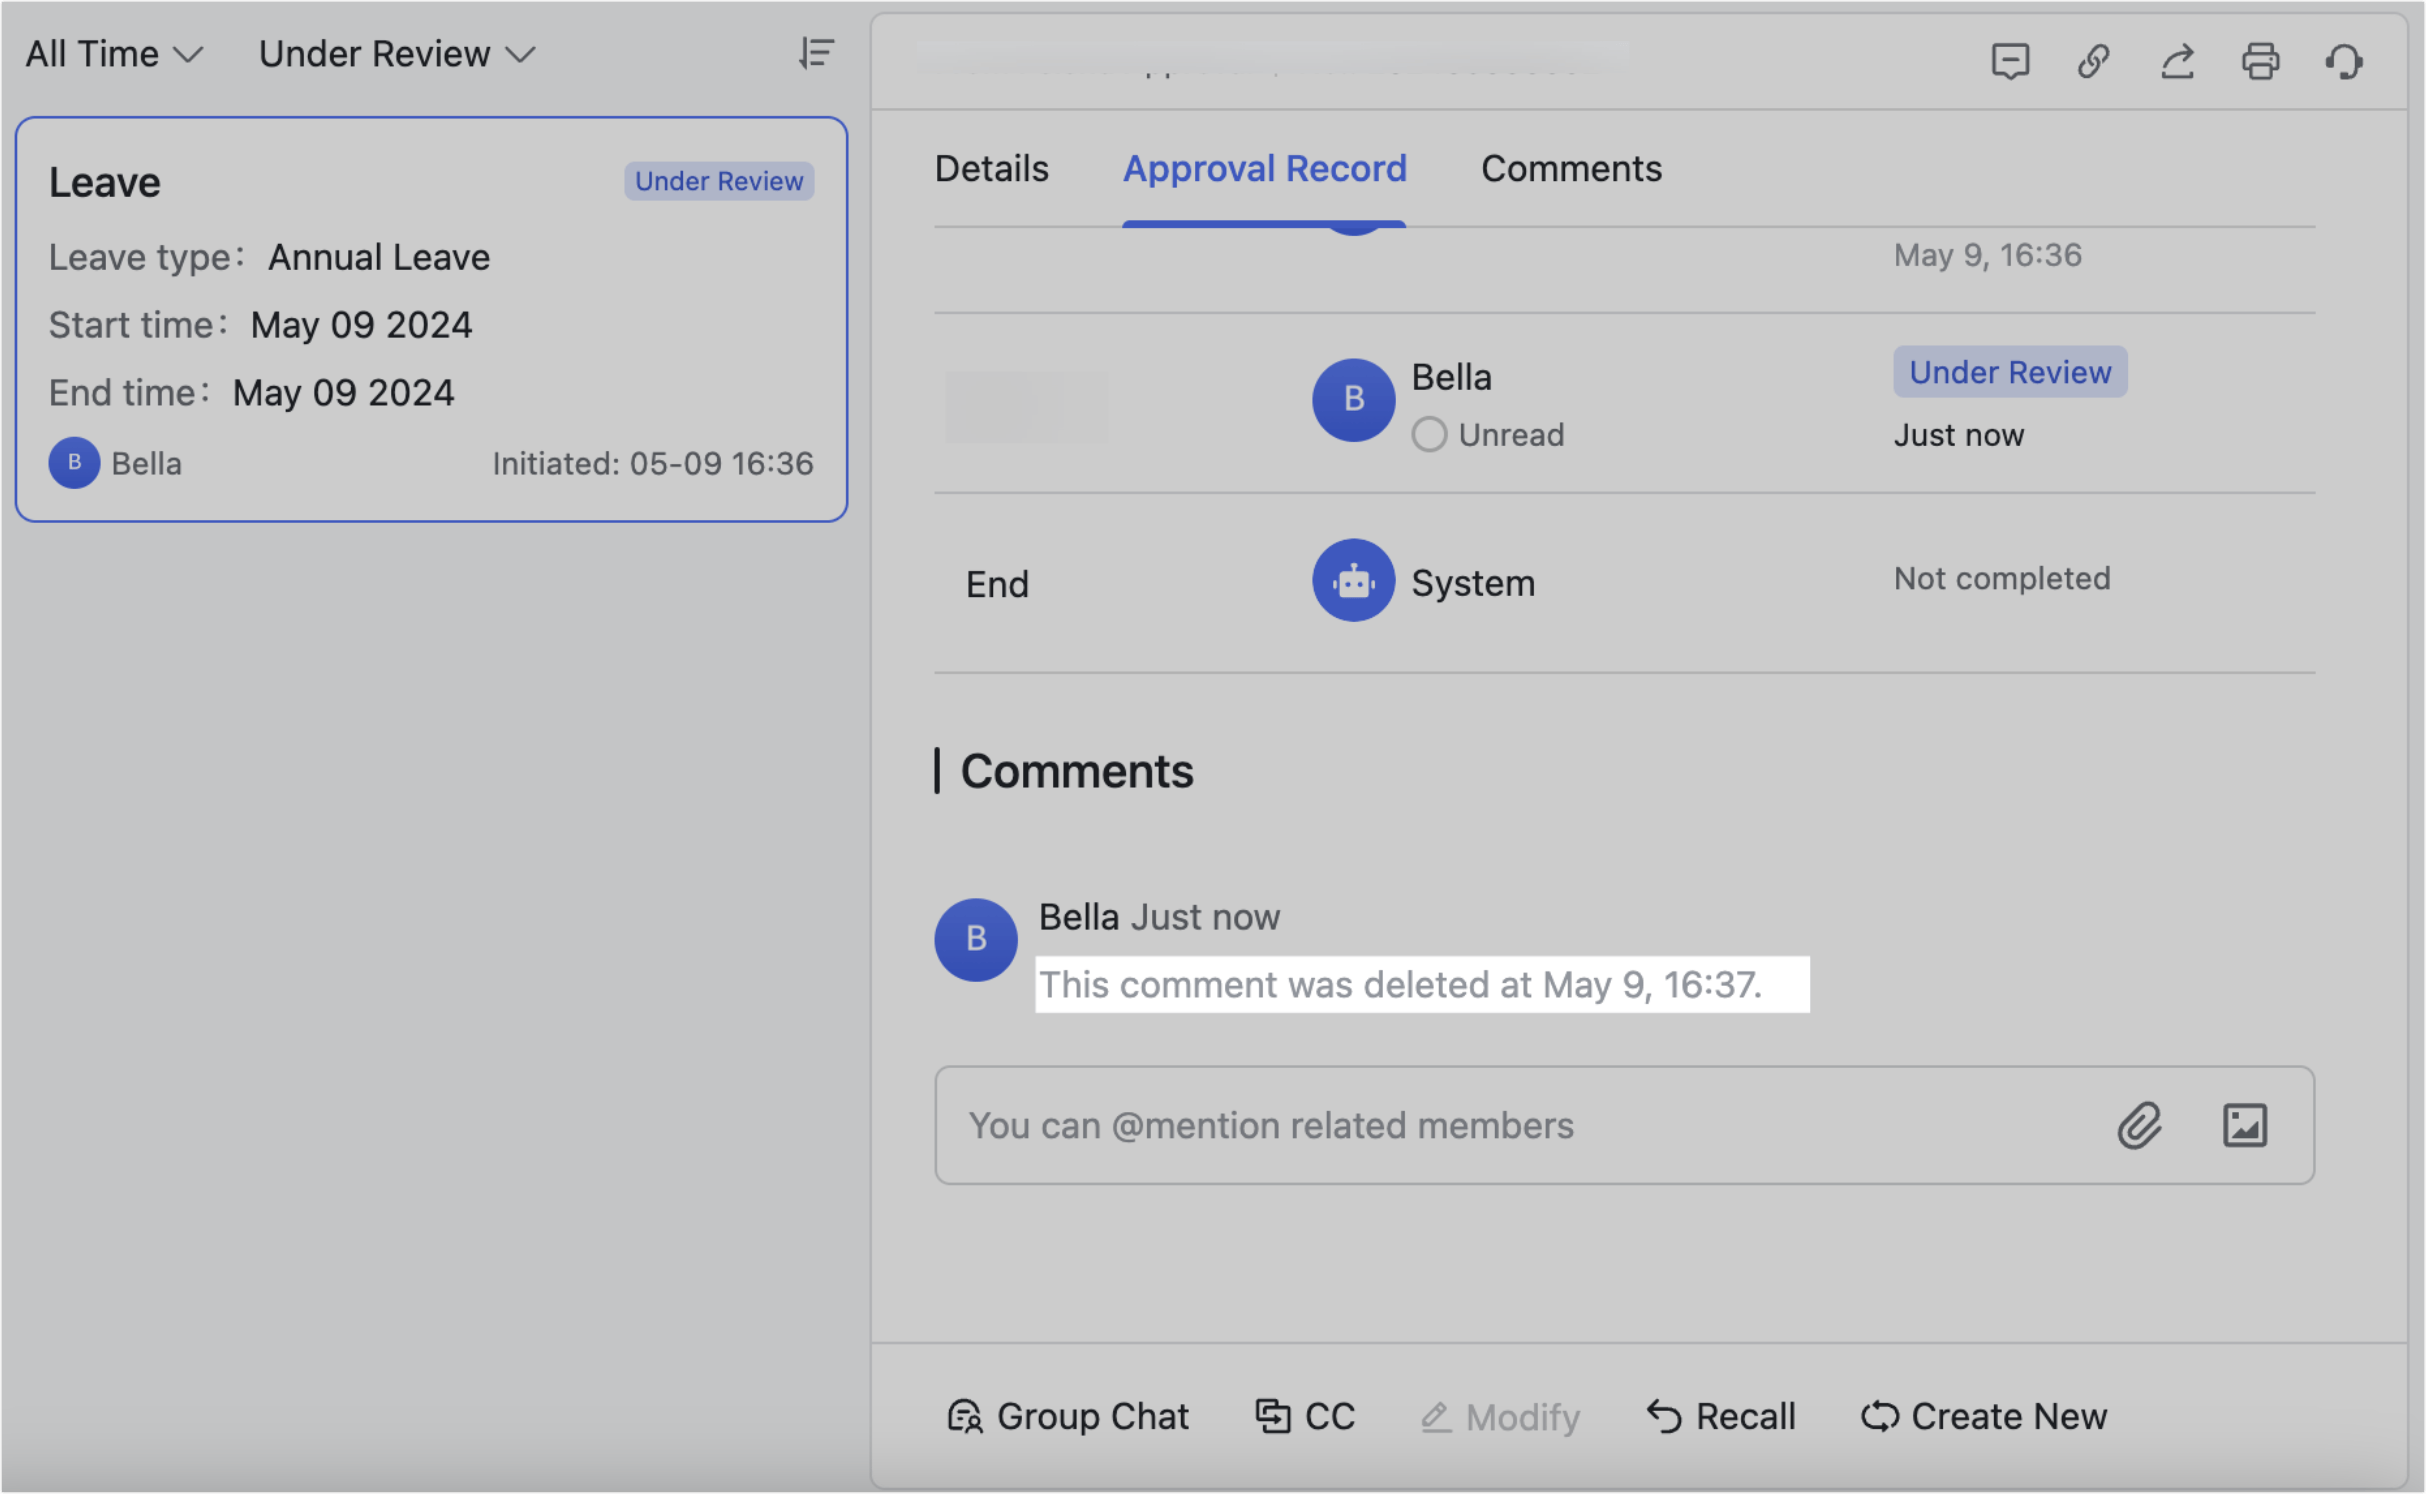The image size is (2426, 1494).
Task: Copy the approval link via chain icon
Action: pyautogui.click(x=2093, y=61)
